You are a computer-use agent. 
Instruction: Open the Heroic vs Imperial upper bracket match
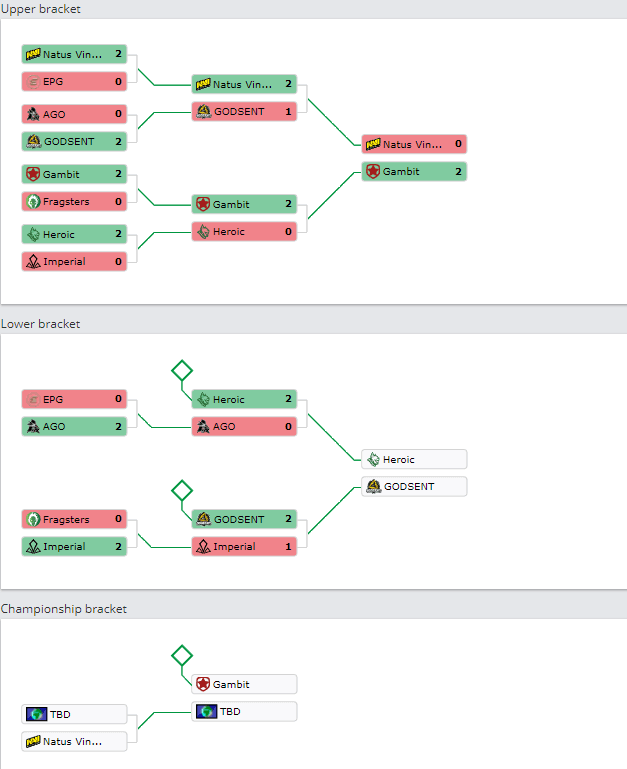[74, 248]
